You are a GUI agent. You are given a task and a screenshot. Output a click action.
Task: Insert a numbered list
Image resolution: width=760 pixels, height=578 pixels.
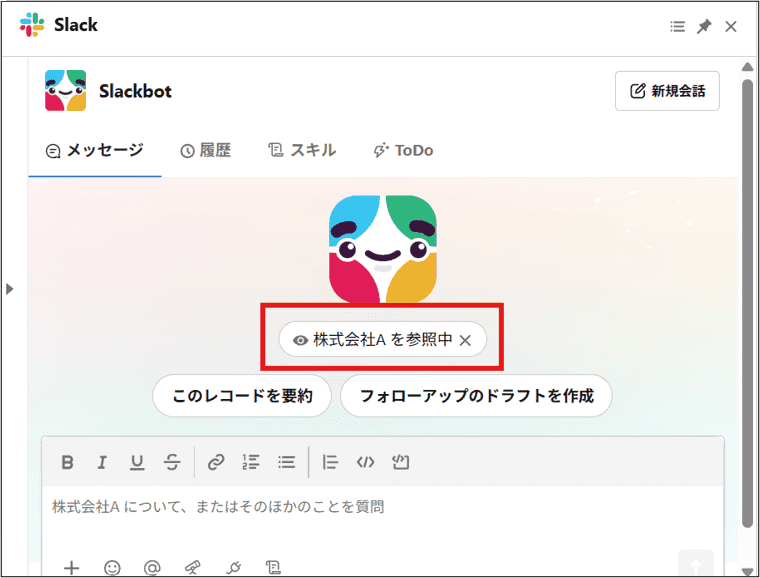click(x=251, y=462)
